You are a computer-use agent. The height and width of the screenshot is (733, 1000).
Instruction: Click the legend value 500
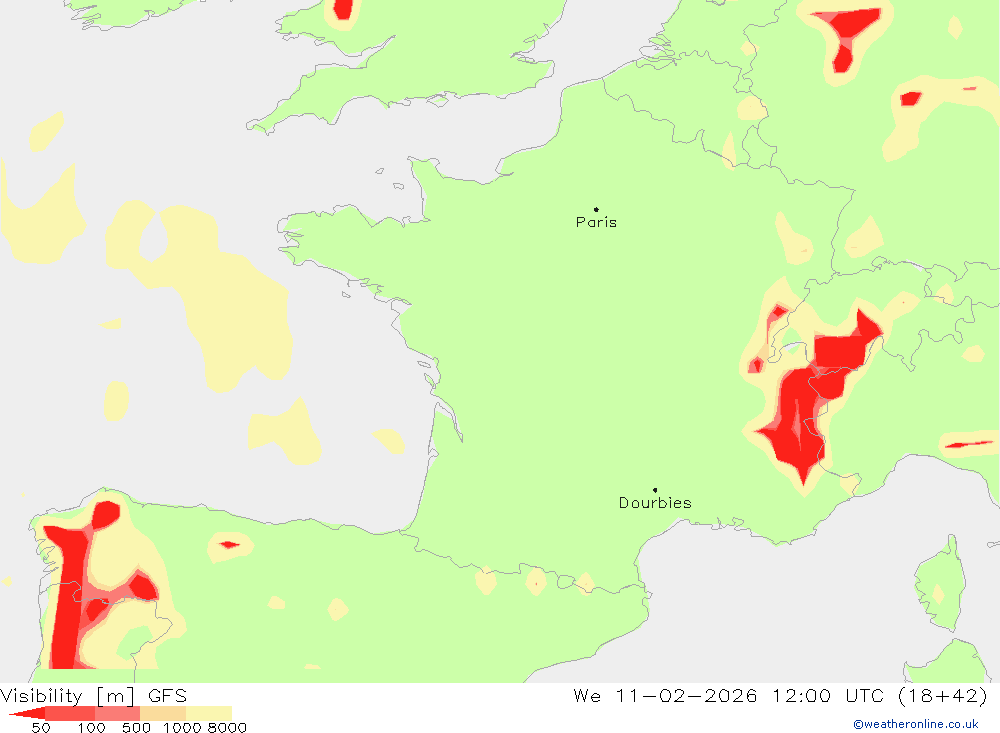click(x=136, y=728)
